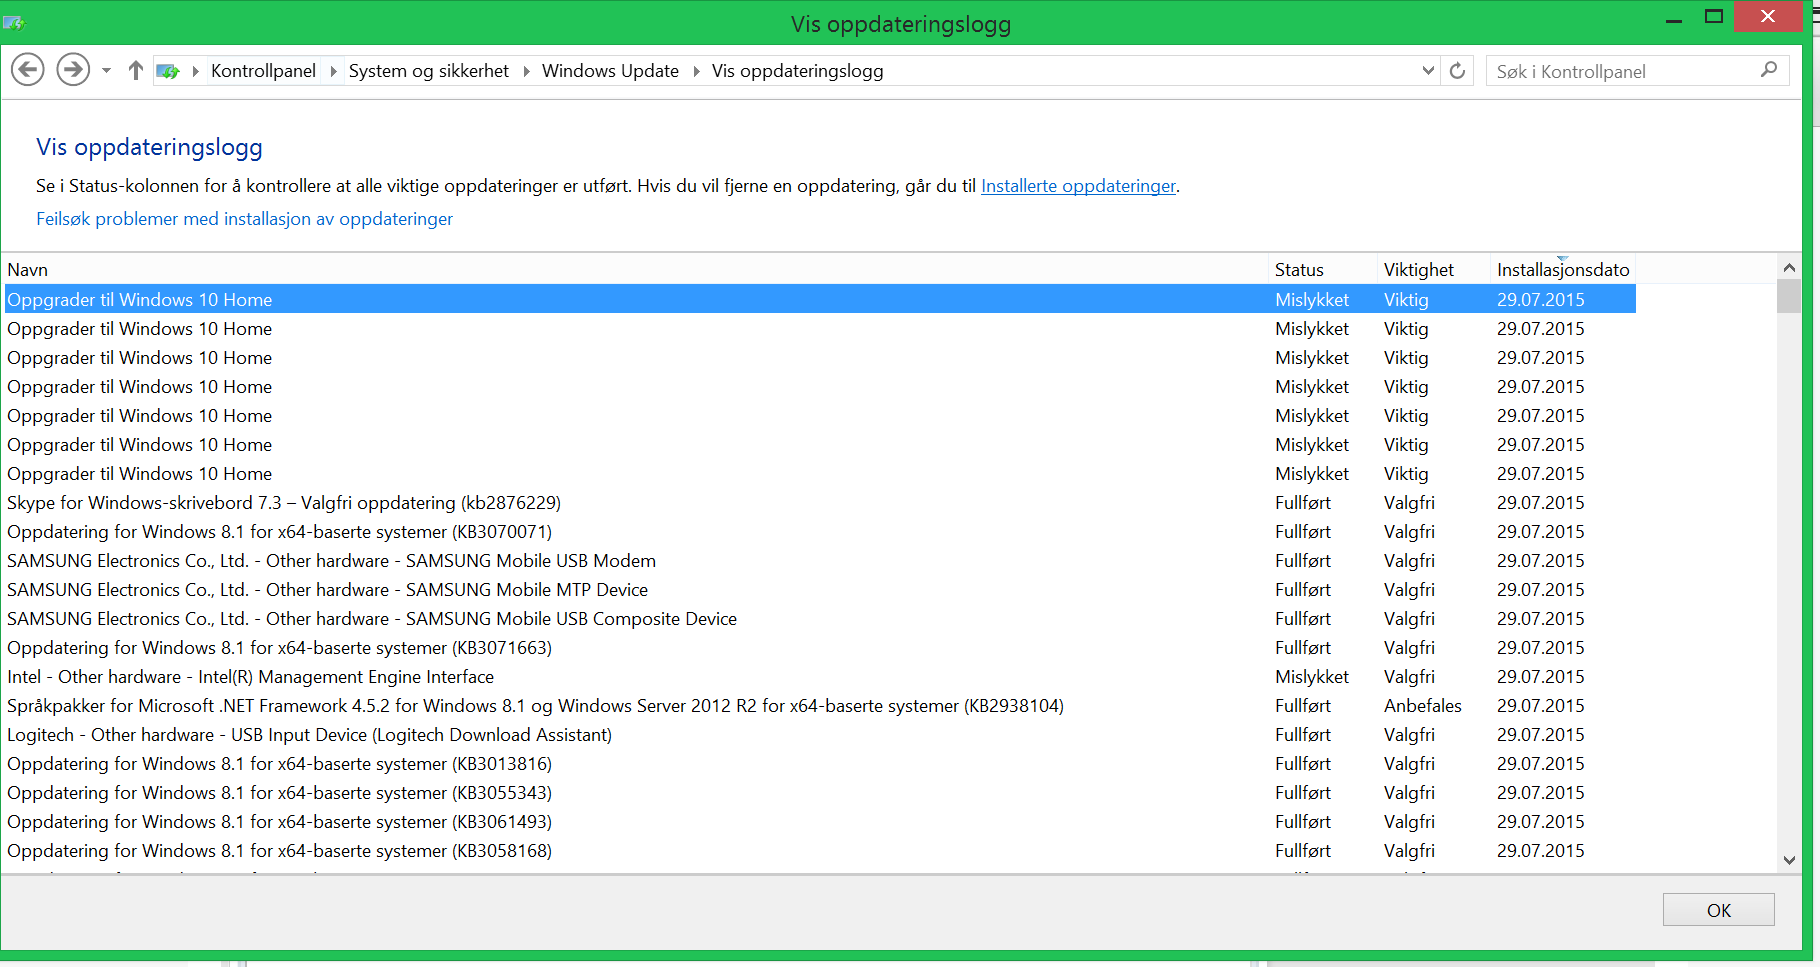This screenshot has height=967, width=1820.
Task: Select Logitech USB Input Device row
Action: pyautogui.click(x=820, y=734)
